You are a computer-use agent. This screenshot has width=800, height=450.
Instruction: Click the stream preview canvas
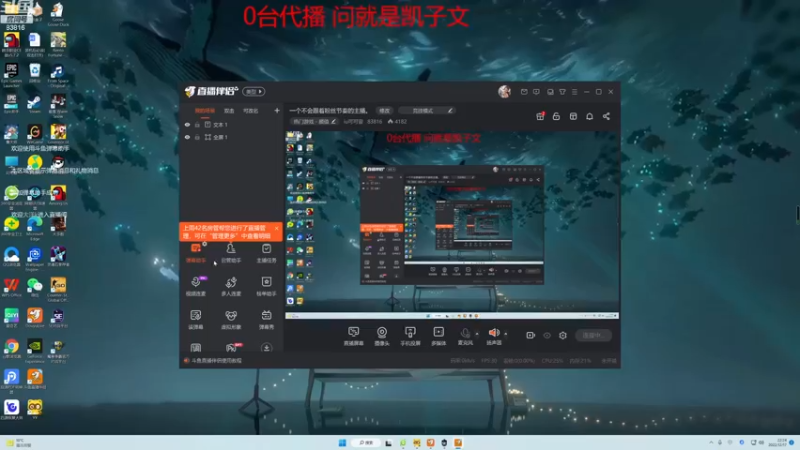click(452, 224)
